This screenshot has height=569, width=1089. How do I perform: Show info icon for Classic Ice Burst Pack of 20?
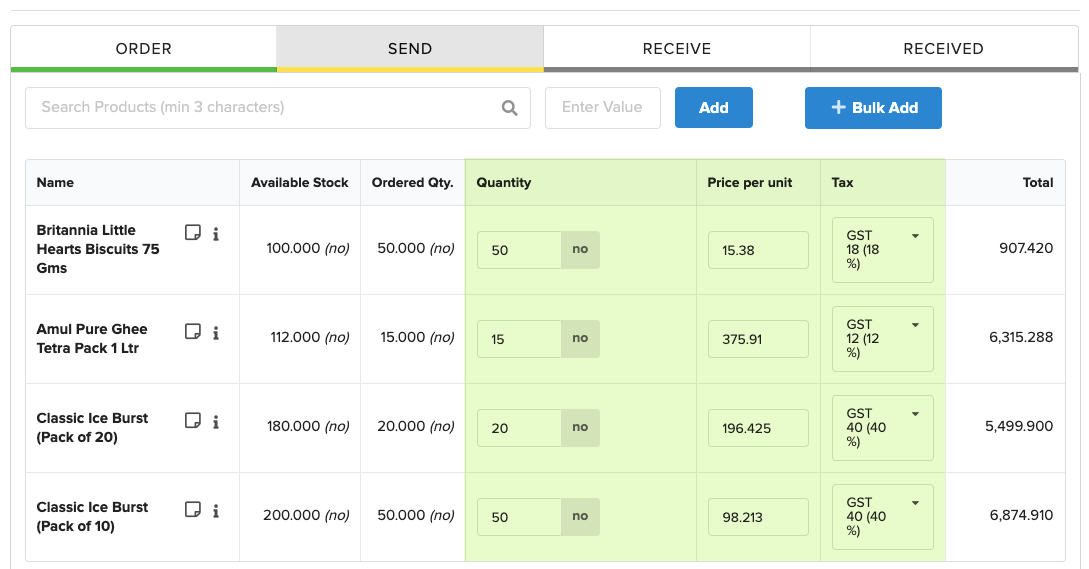[216, 422]
